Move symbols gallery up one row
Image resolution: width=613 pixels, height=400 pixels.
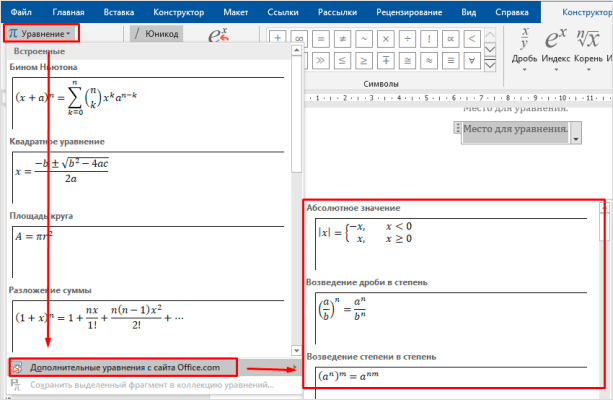tap(490, 35)
